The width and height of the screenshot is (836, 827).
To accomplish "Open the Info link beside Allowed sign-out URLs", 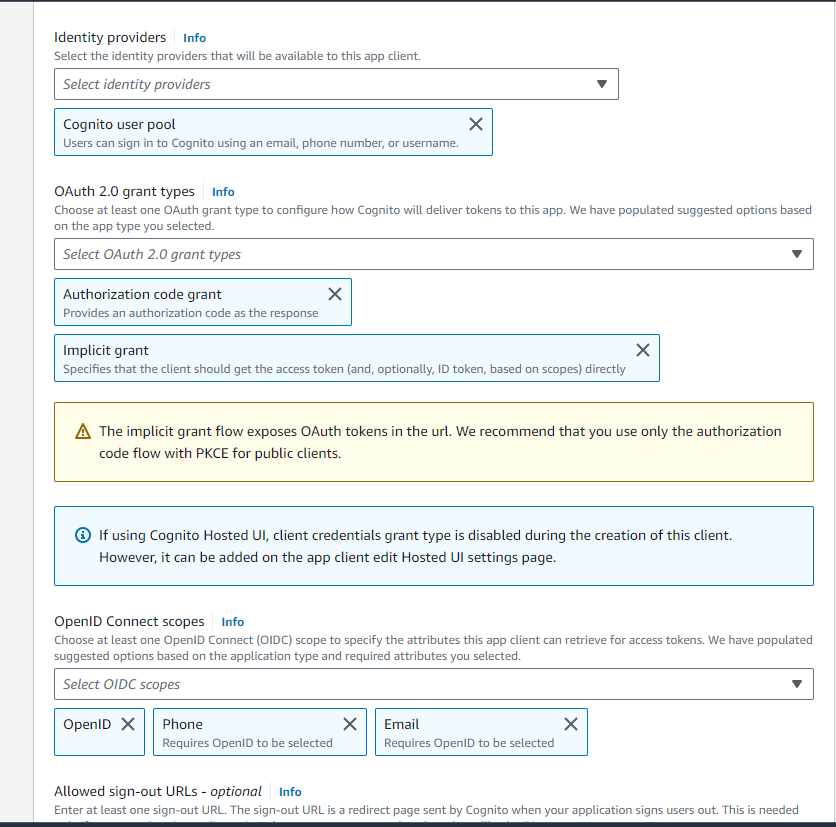I will (289, 791).
